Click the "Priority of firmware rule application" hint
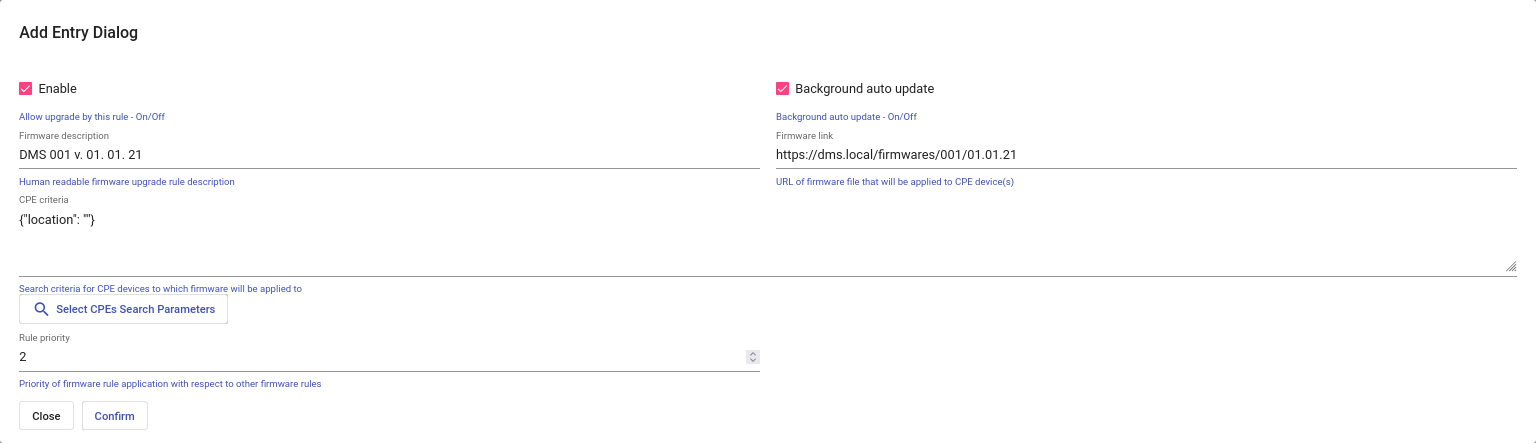1536x443 pixels. pyautogui.click(x=170, y=384)
